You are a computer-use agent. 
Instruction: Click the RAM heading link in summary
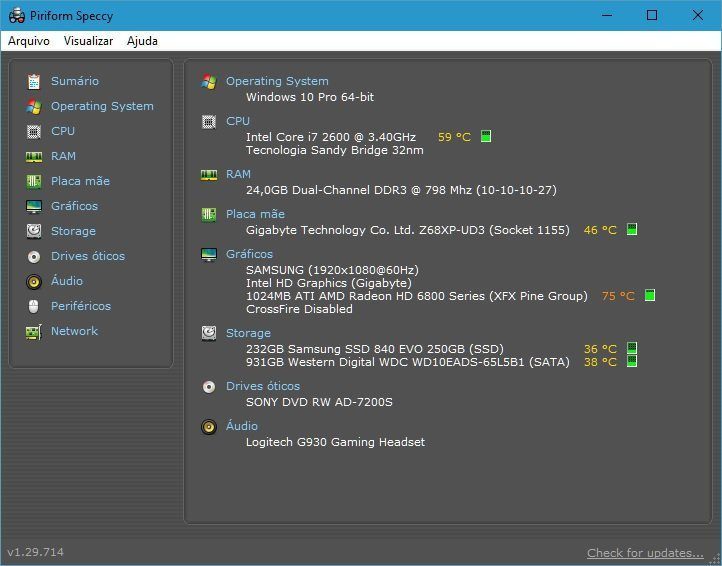tap(238, 174)
